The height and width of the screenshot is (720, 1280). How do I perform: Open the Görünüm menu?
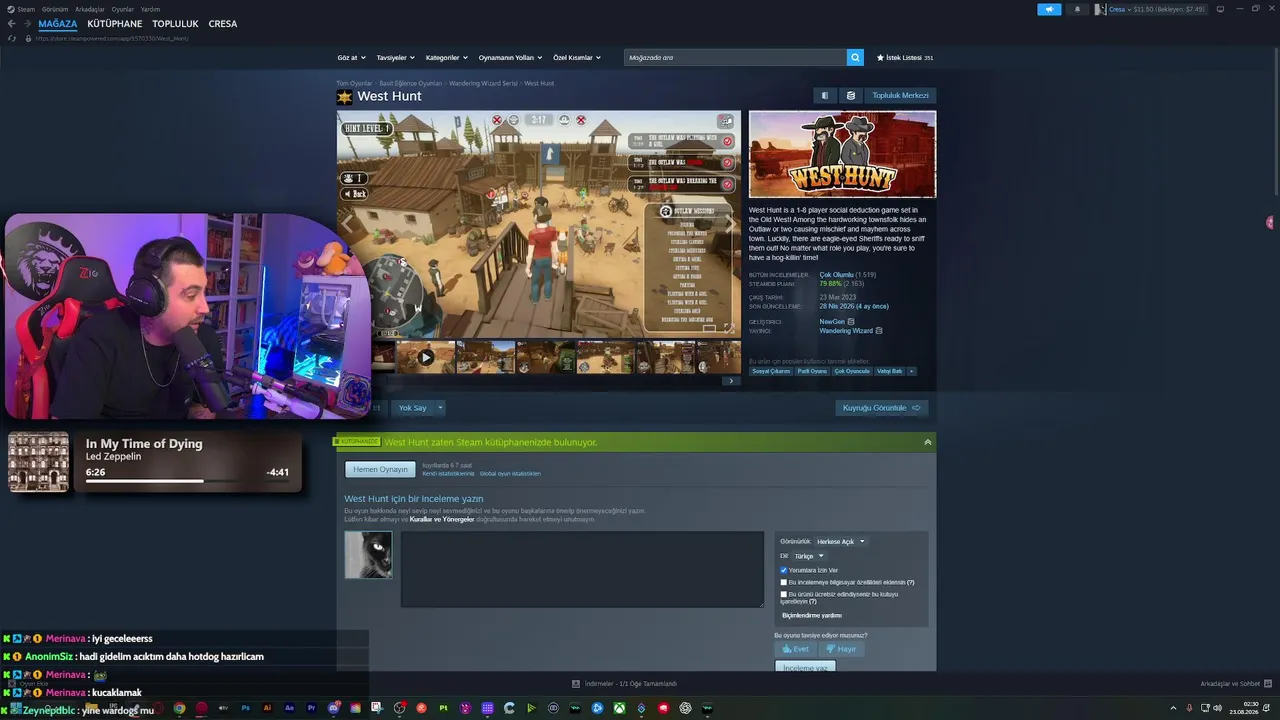pos(55,9)
